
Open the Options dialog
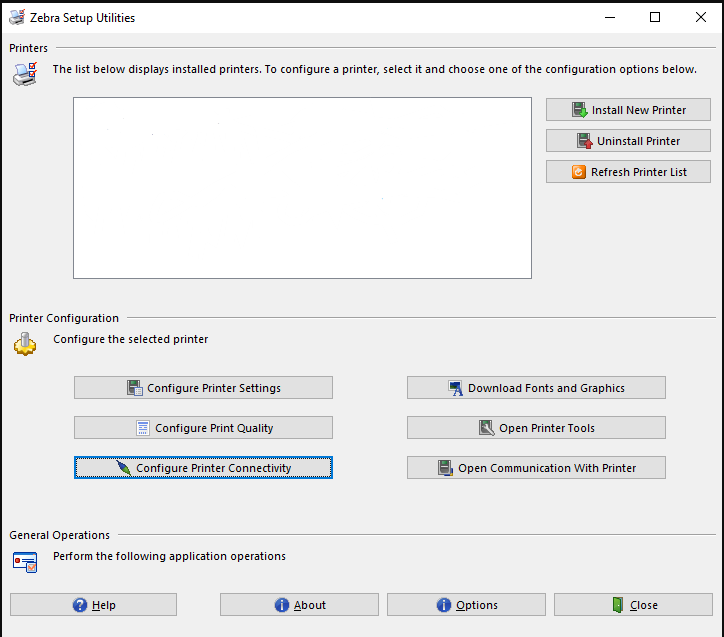point(466,605)
